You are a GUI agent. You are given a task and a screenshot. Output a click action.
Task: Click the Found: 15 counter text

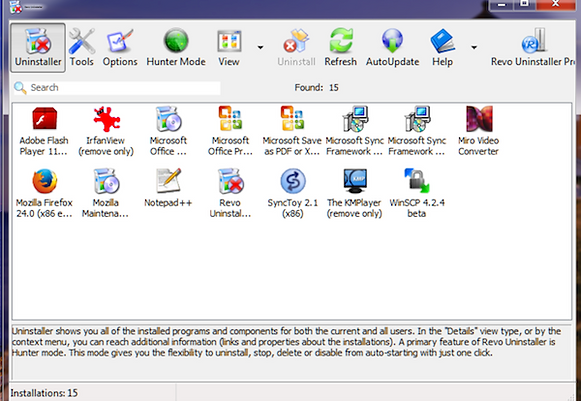click(x=317, y=88)
